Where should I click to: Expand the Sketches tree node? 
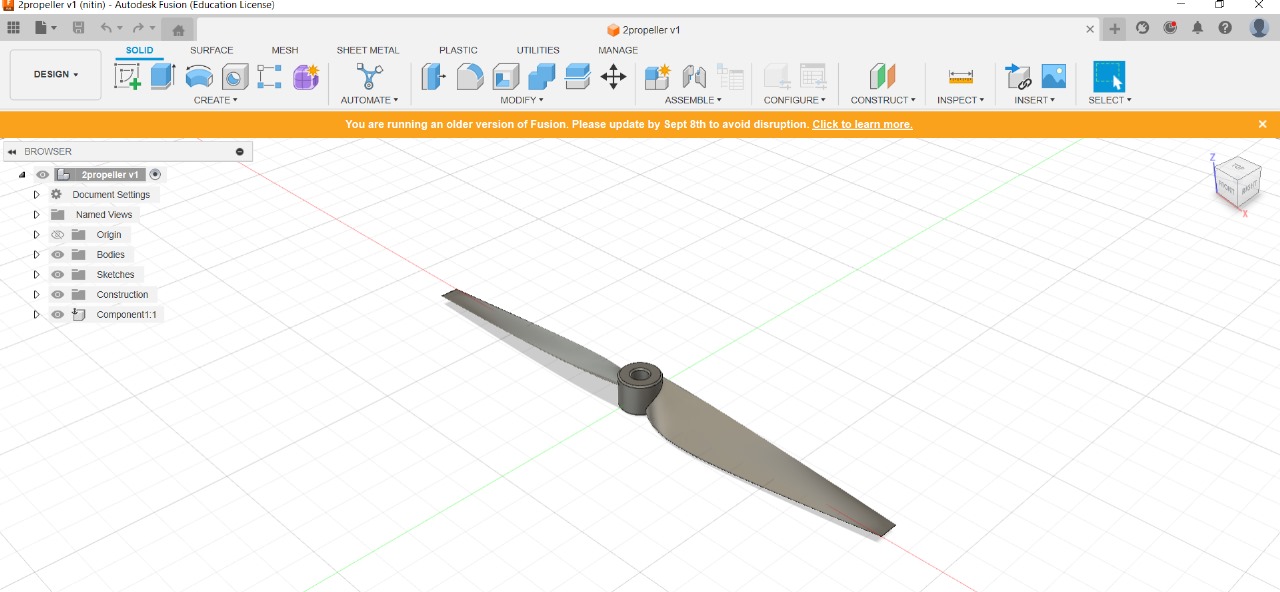[36, 275]
